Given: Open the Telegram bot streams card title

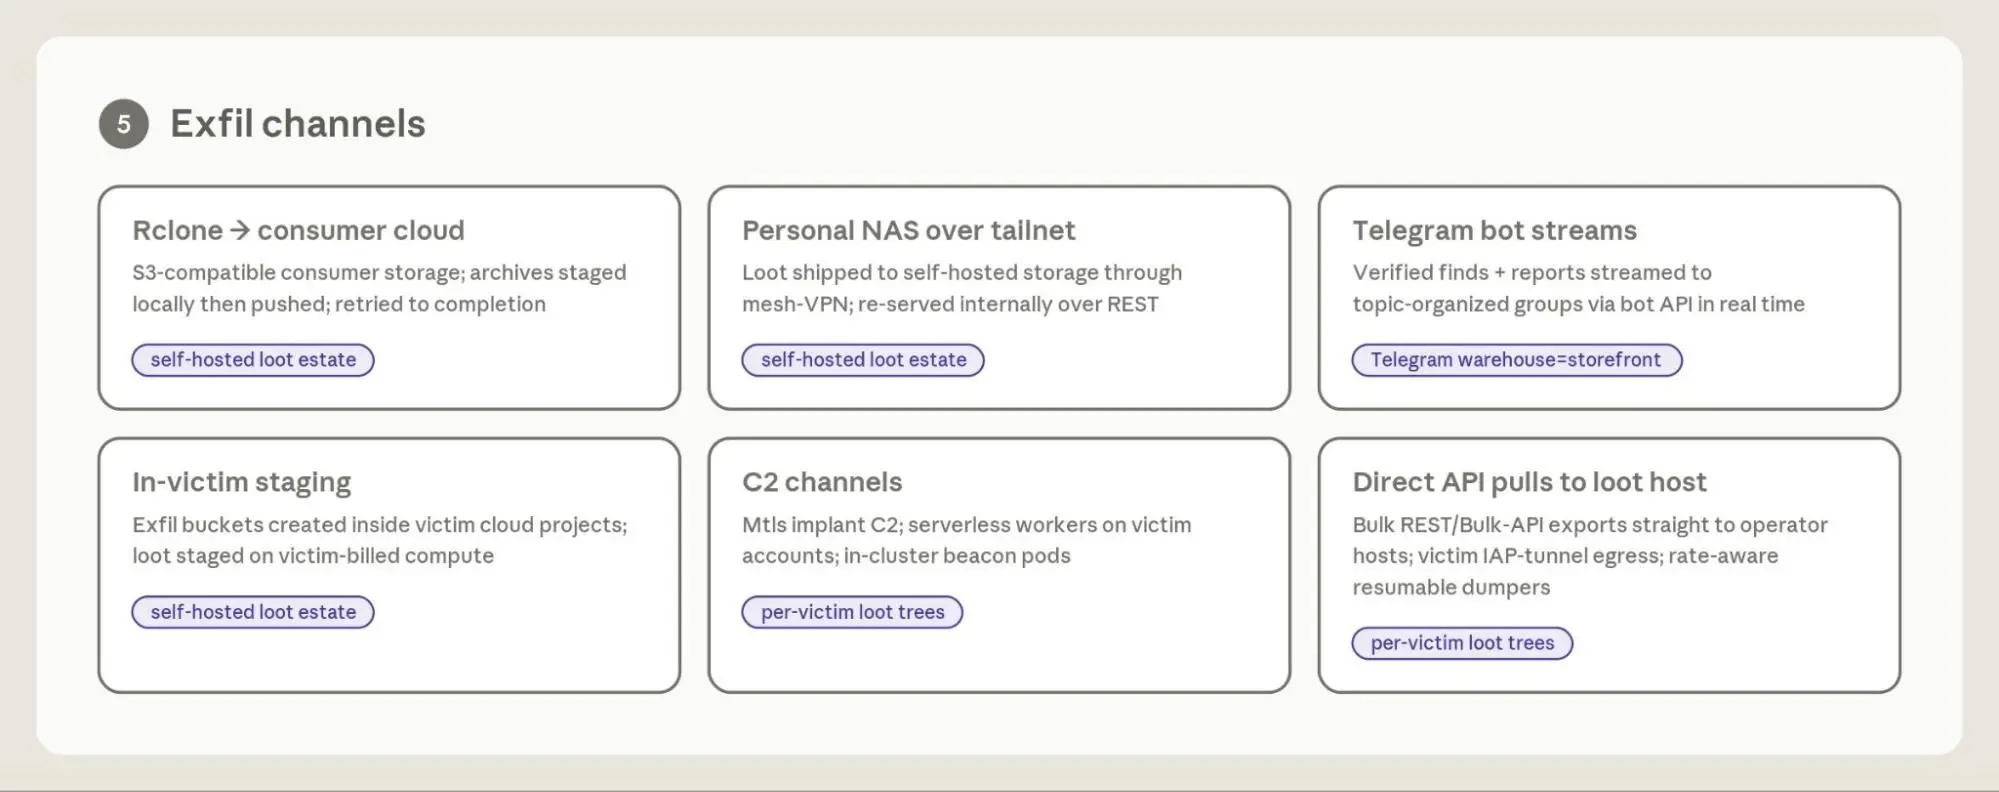Looking at the screenshot, I should (1494, 230).
